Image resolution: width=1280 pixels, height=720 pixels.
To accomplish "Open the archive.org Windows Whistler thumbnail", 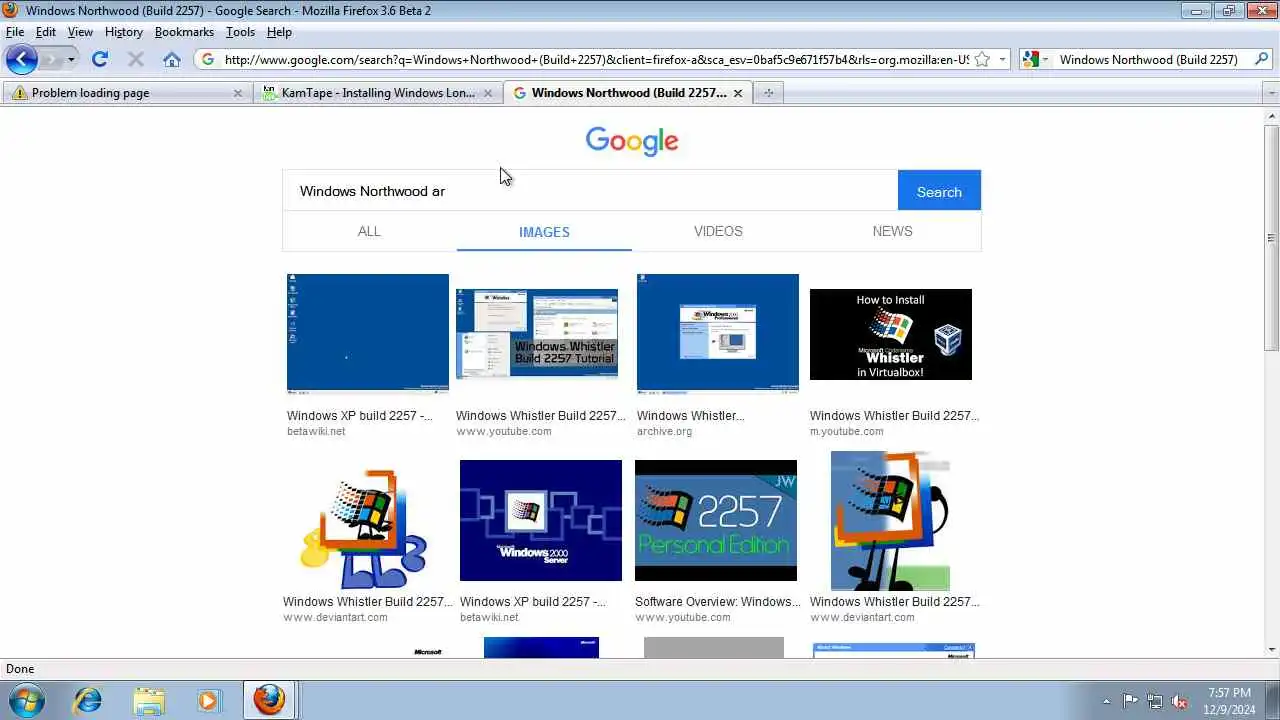I will (718, 334).
